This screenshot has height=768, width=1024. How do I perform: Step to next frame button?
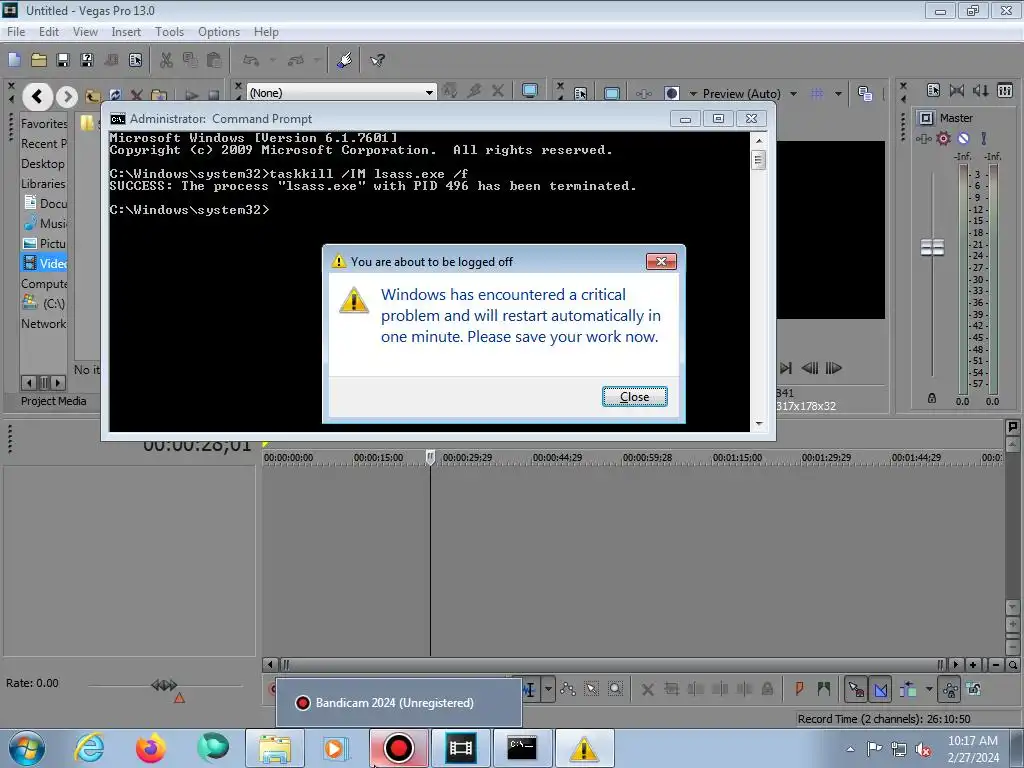(833, 368)
